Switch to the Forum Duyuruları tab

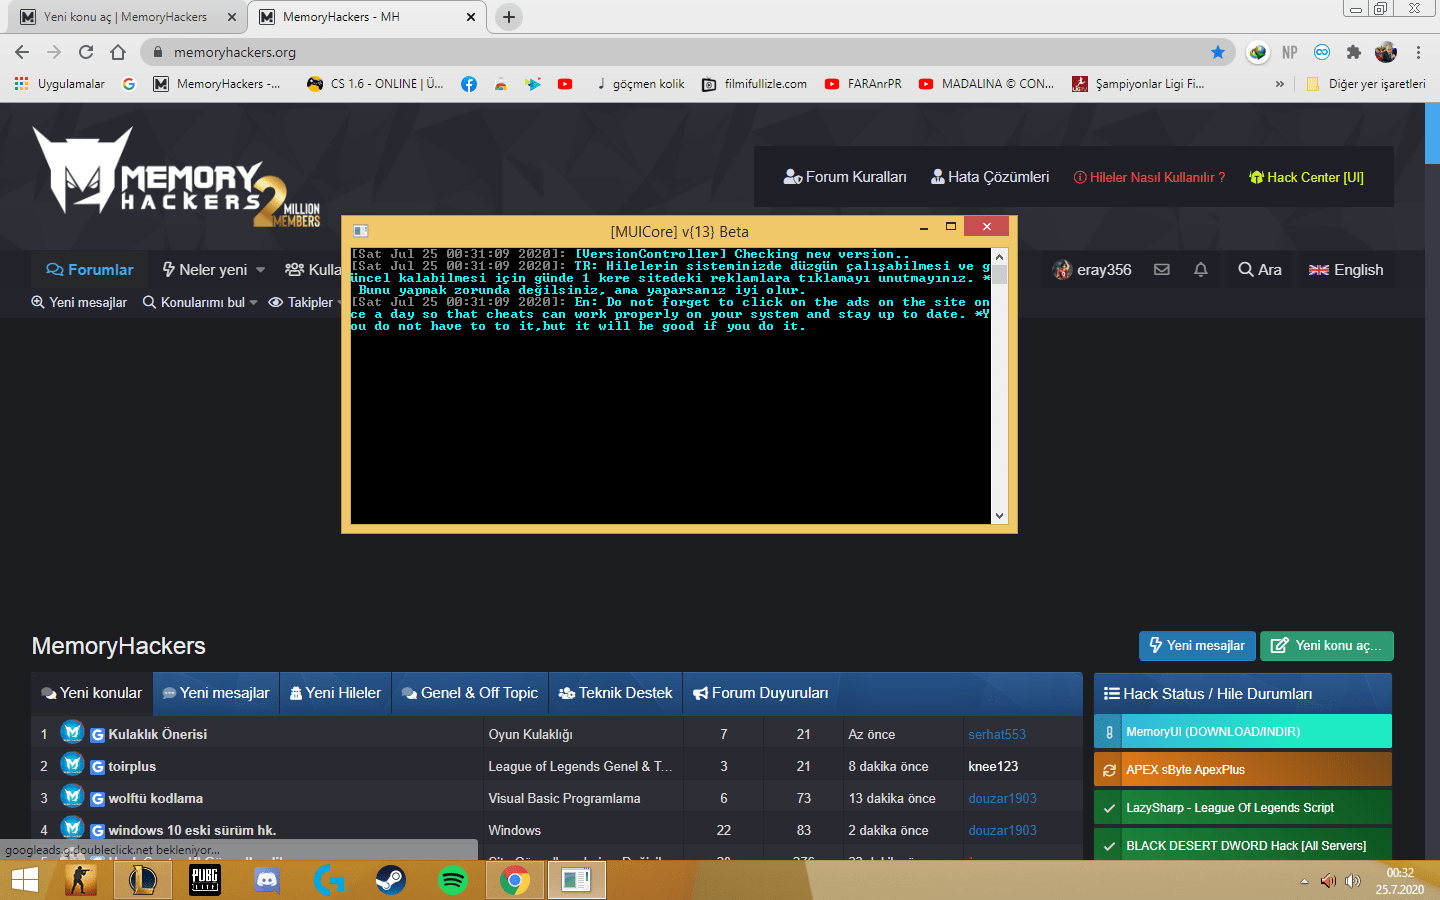tap(761, 693)
